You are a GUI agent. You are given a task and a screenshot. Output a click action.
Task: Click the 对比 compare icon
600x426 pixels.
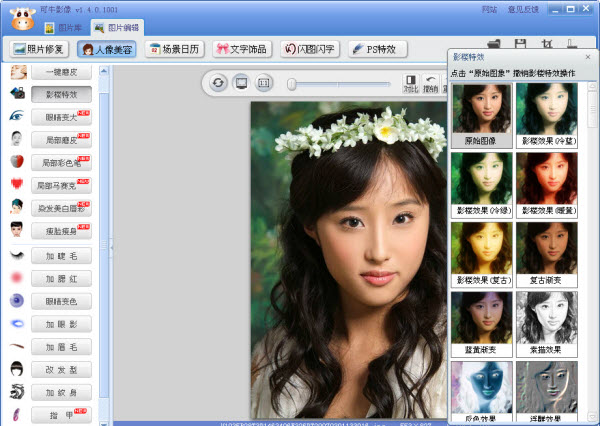pos(411,83)
